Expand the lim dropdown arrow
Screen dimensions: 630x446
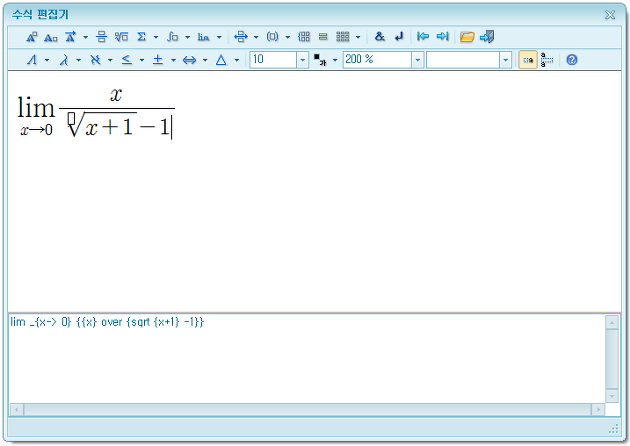(219, 37)
